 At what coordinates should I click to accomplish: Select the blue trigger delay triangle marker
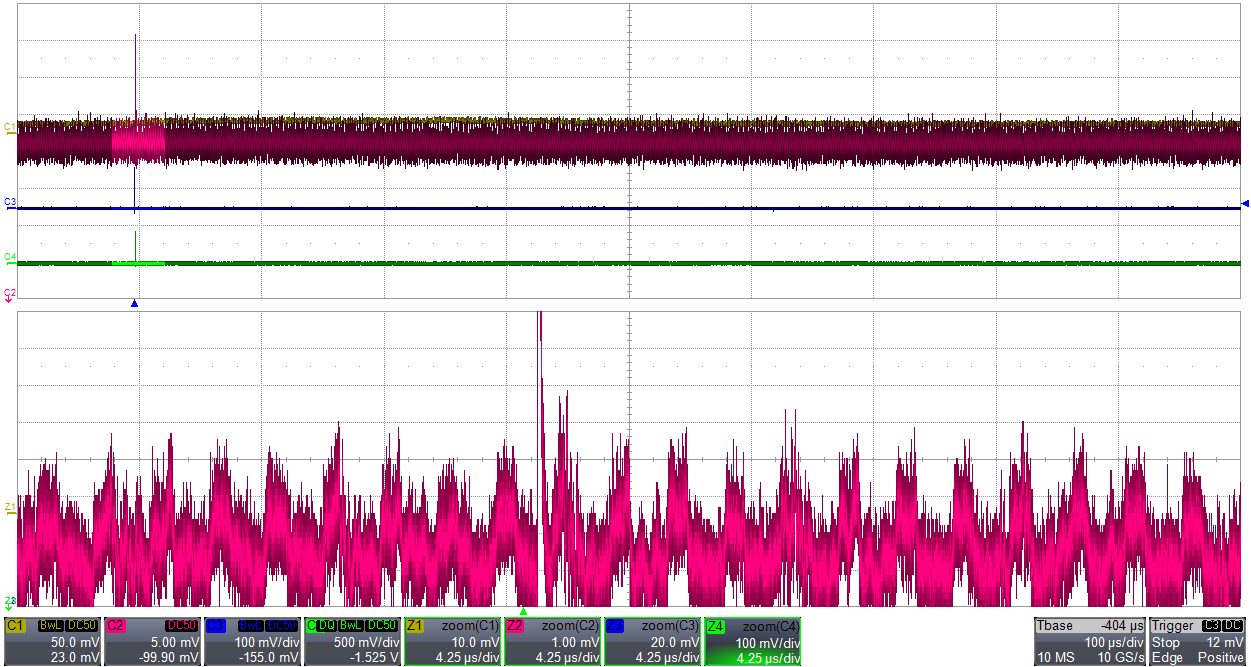(x=134, y=303)
